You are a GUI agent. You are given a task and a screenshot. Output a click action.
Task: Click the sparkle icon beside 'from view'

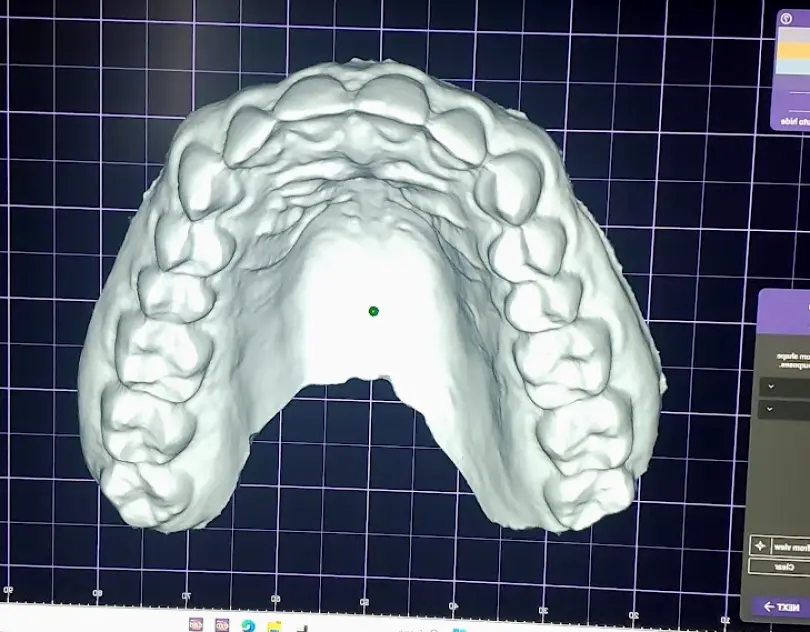(760, 546)
